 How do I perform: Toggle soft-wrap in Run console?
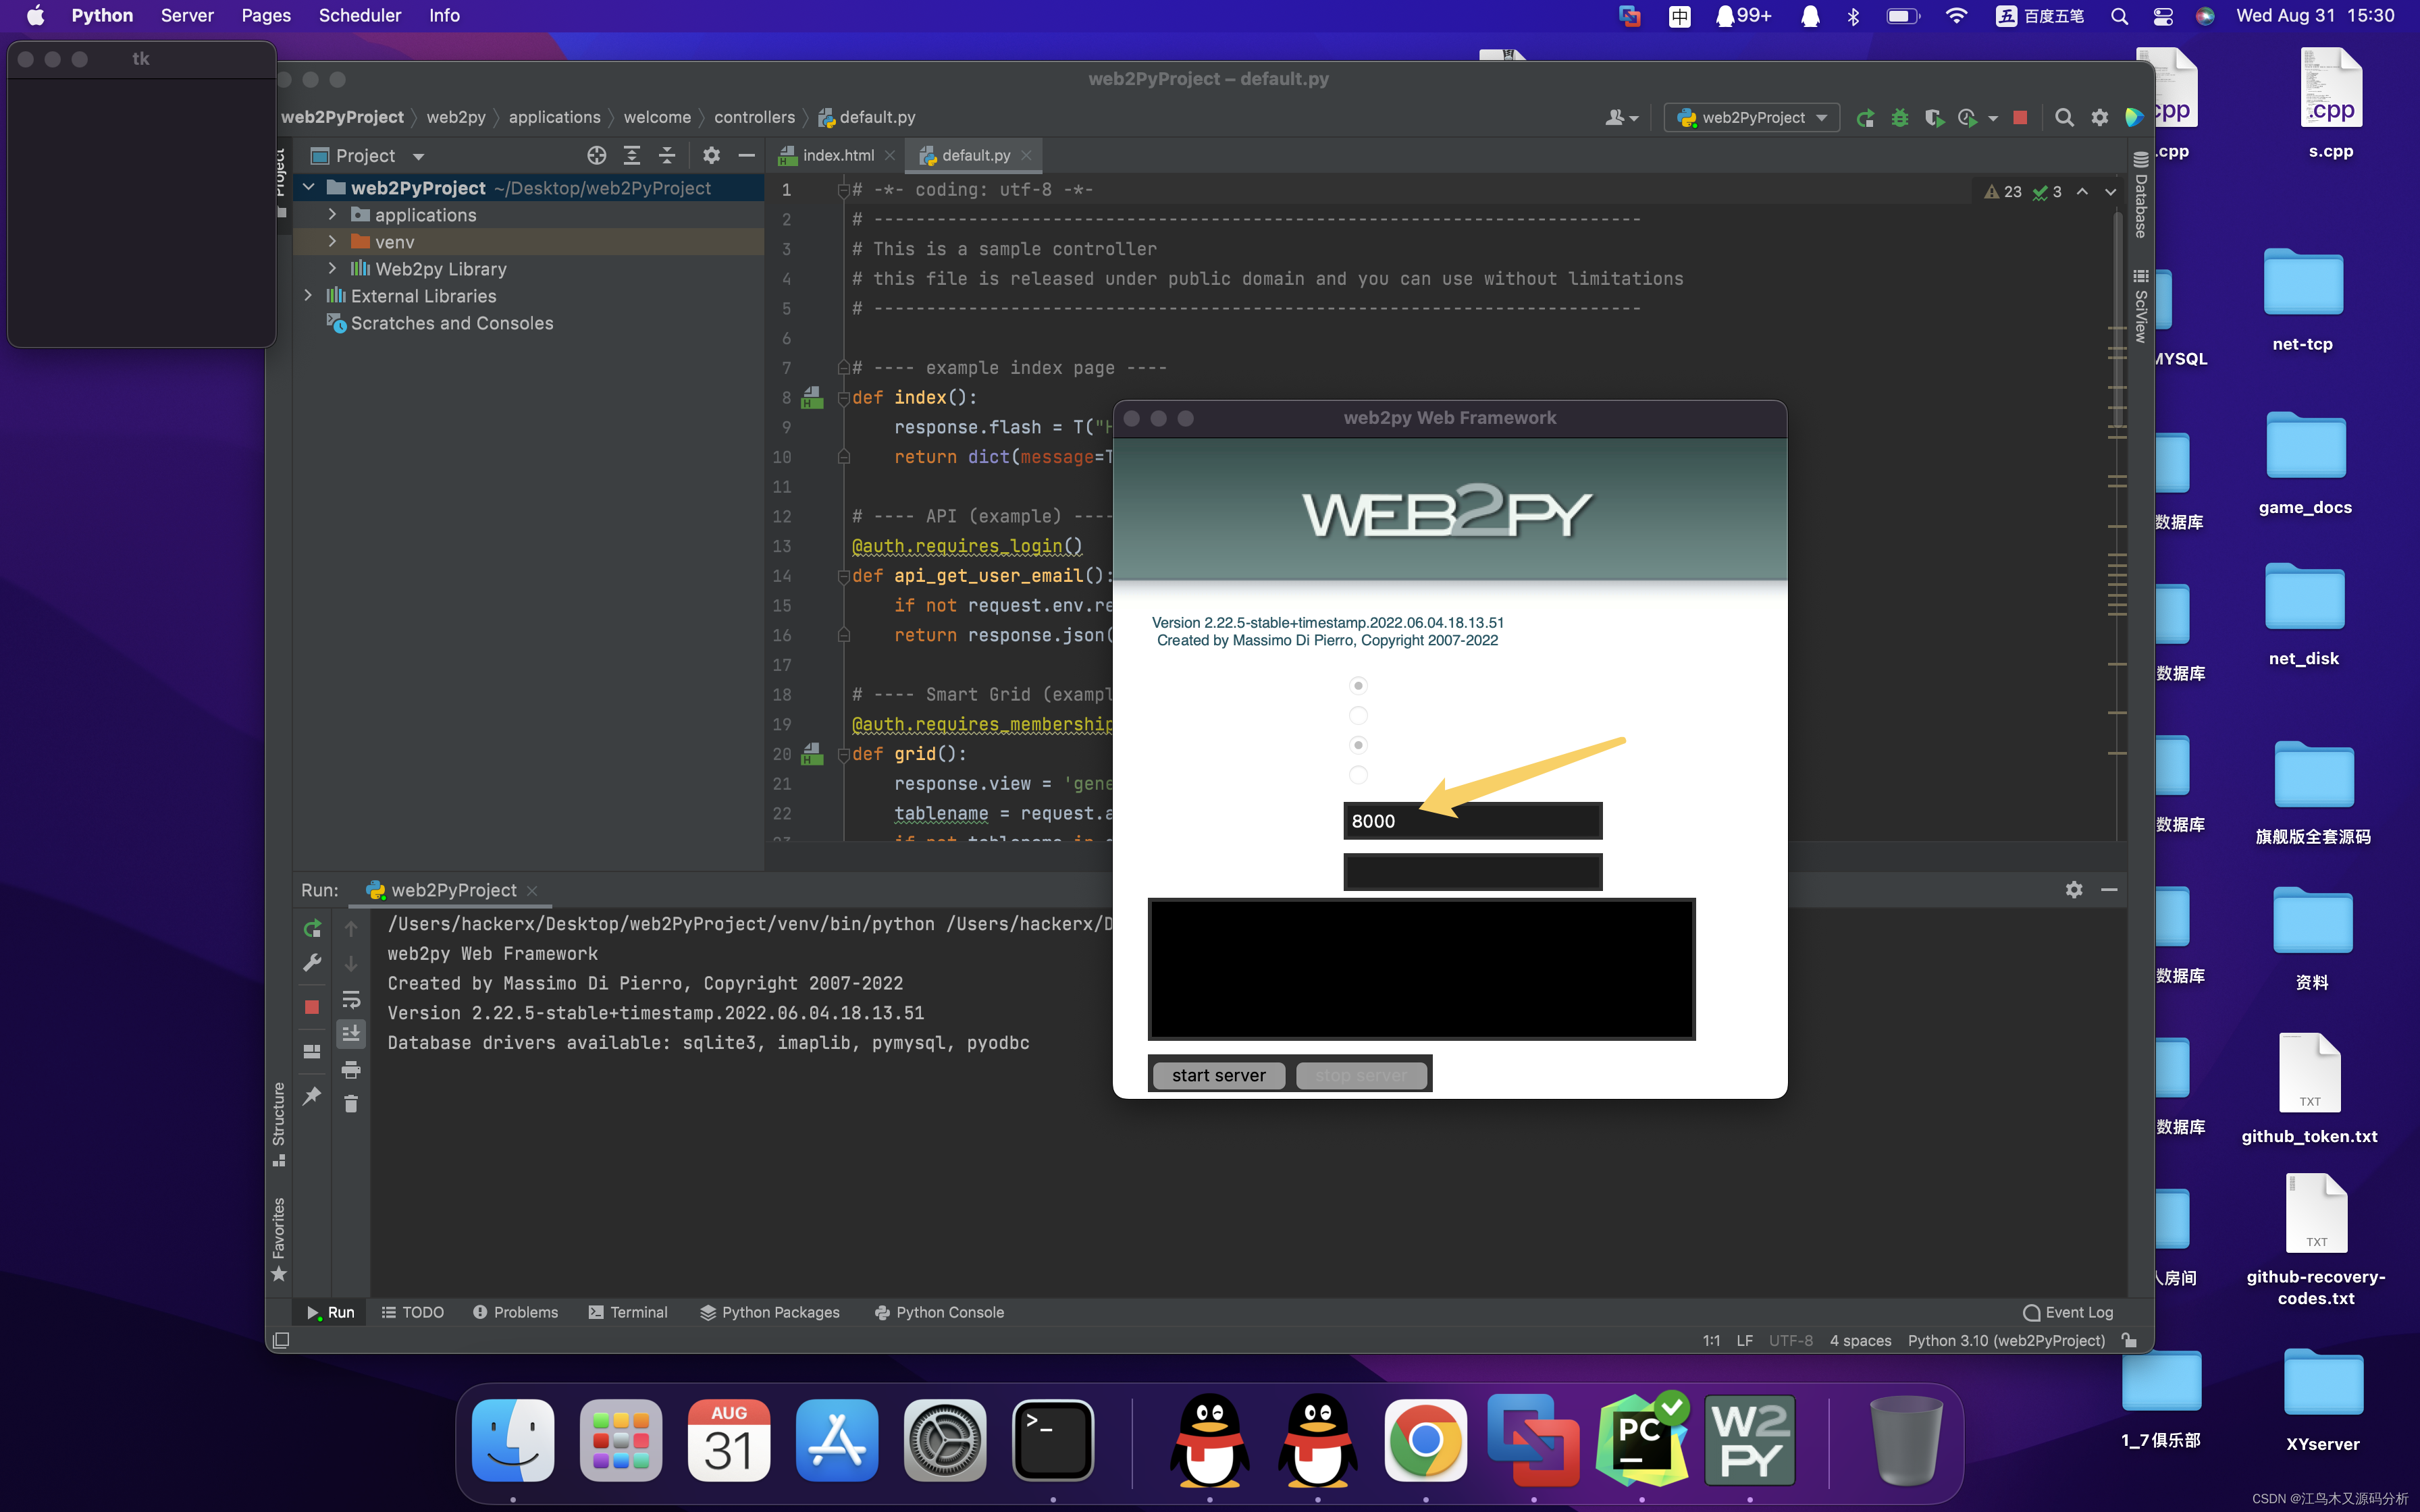pyautogui.click(x=351, y=999)
